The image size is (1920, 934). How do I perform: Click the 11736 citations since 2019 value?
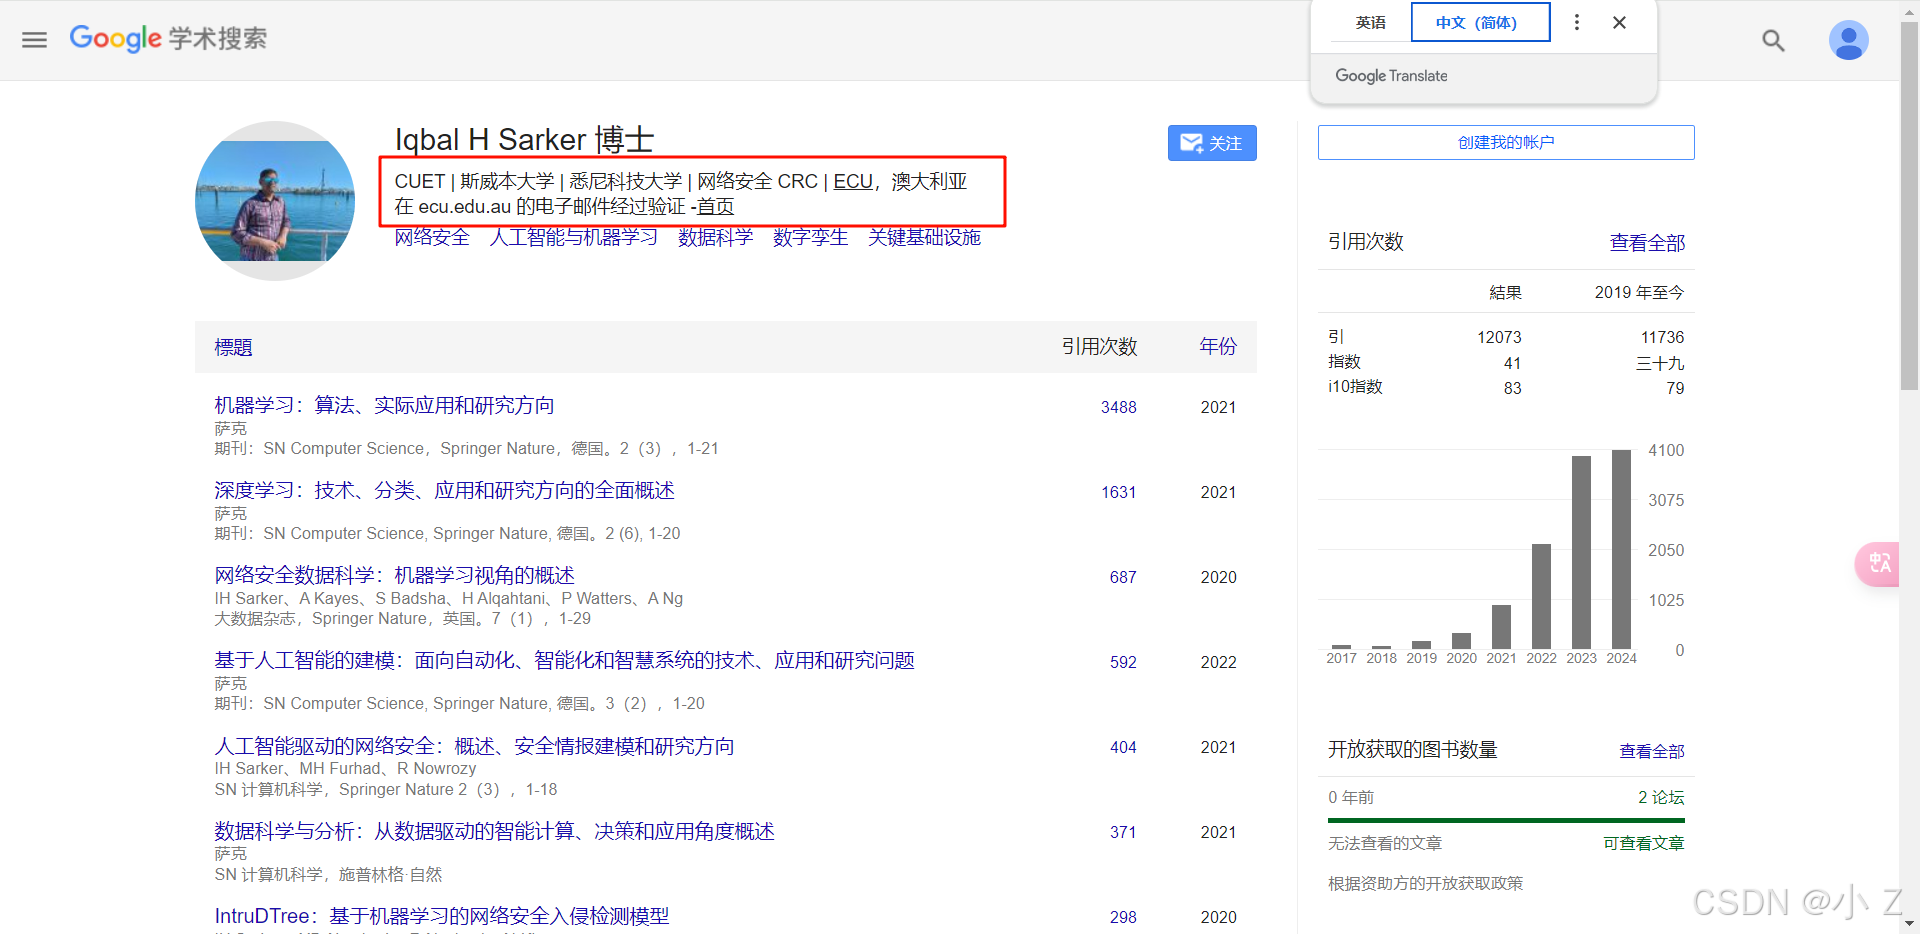[1662, 337]
